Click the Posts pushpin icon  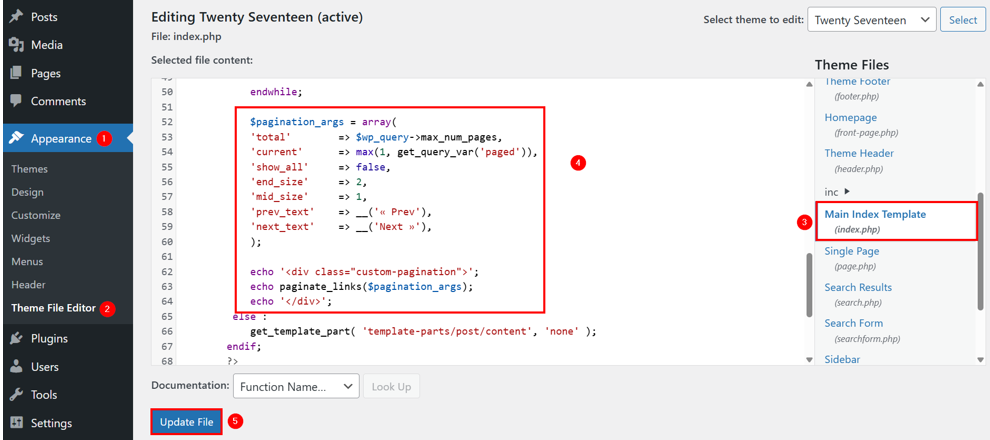tap(17, 18)
